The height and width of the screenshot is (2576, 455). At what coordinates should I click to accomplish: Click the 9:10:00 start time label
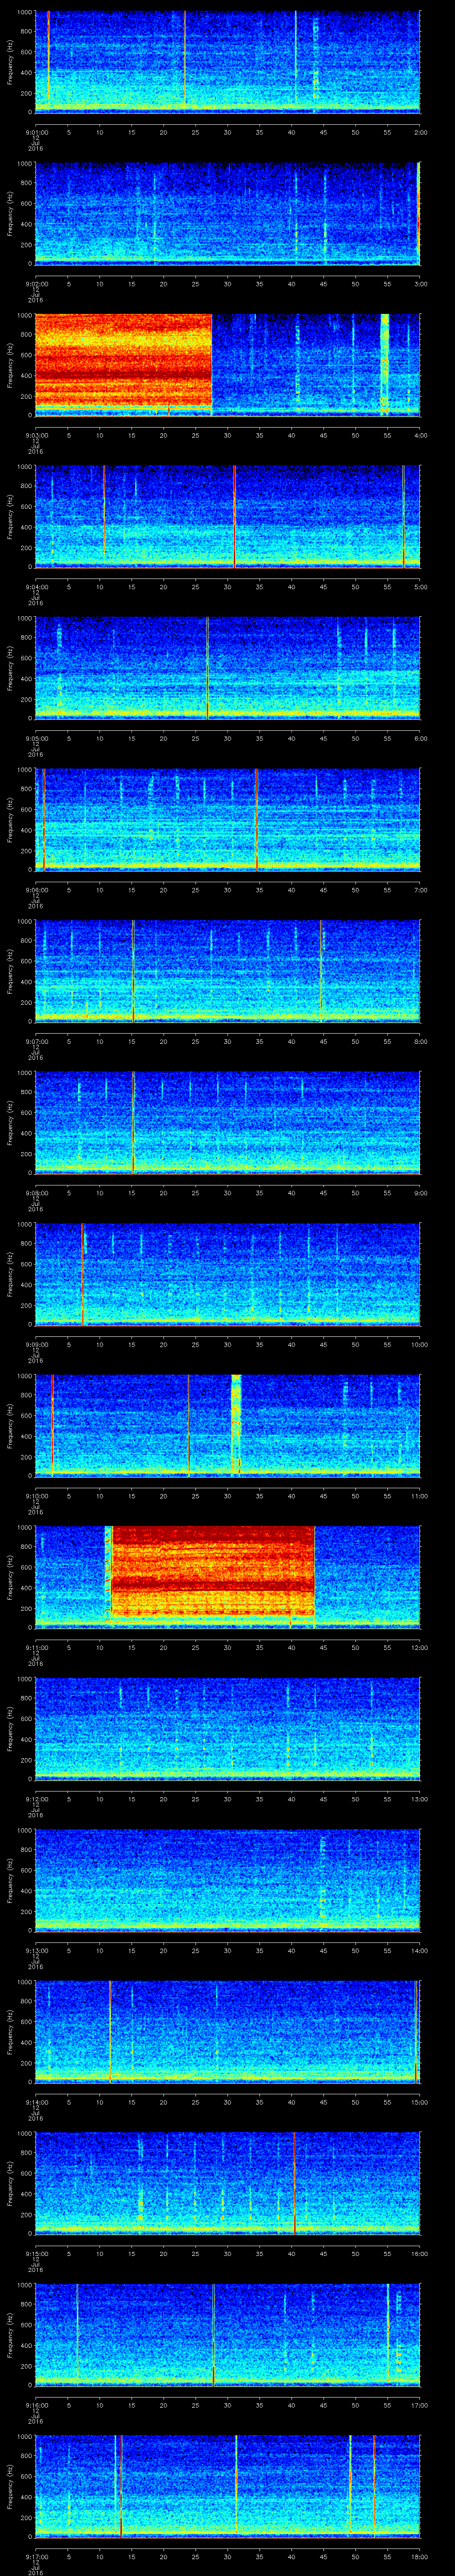coord(37,1496)
